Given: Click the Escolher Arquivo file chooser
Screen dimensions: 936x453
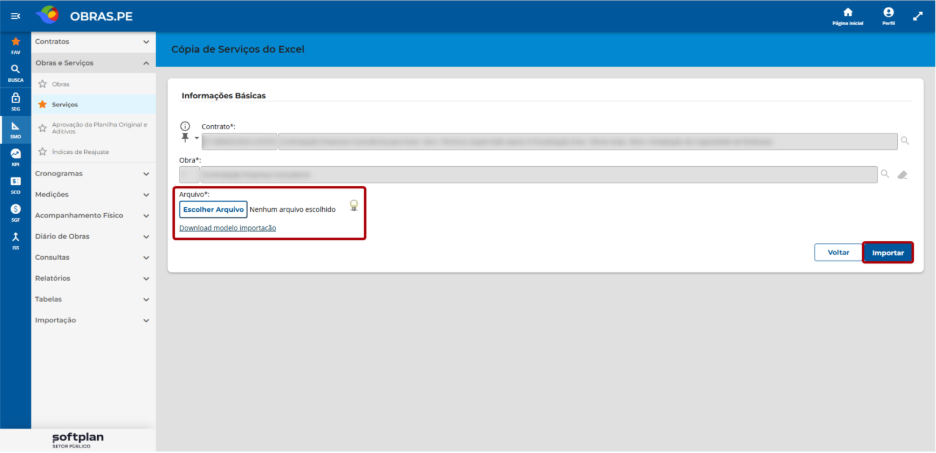Looking at the screenshot, I should (x=213, y=209).
